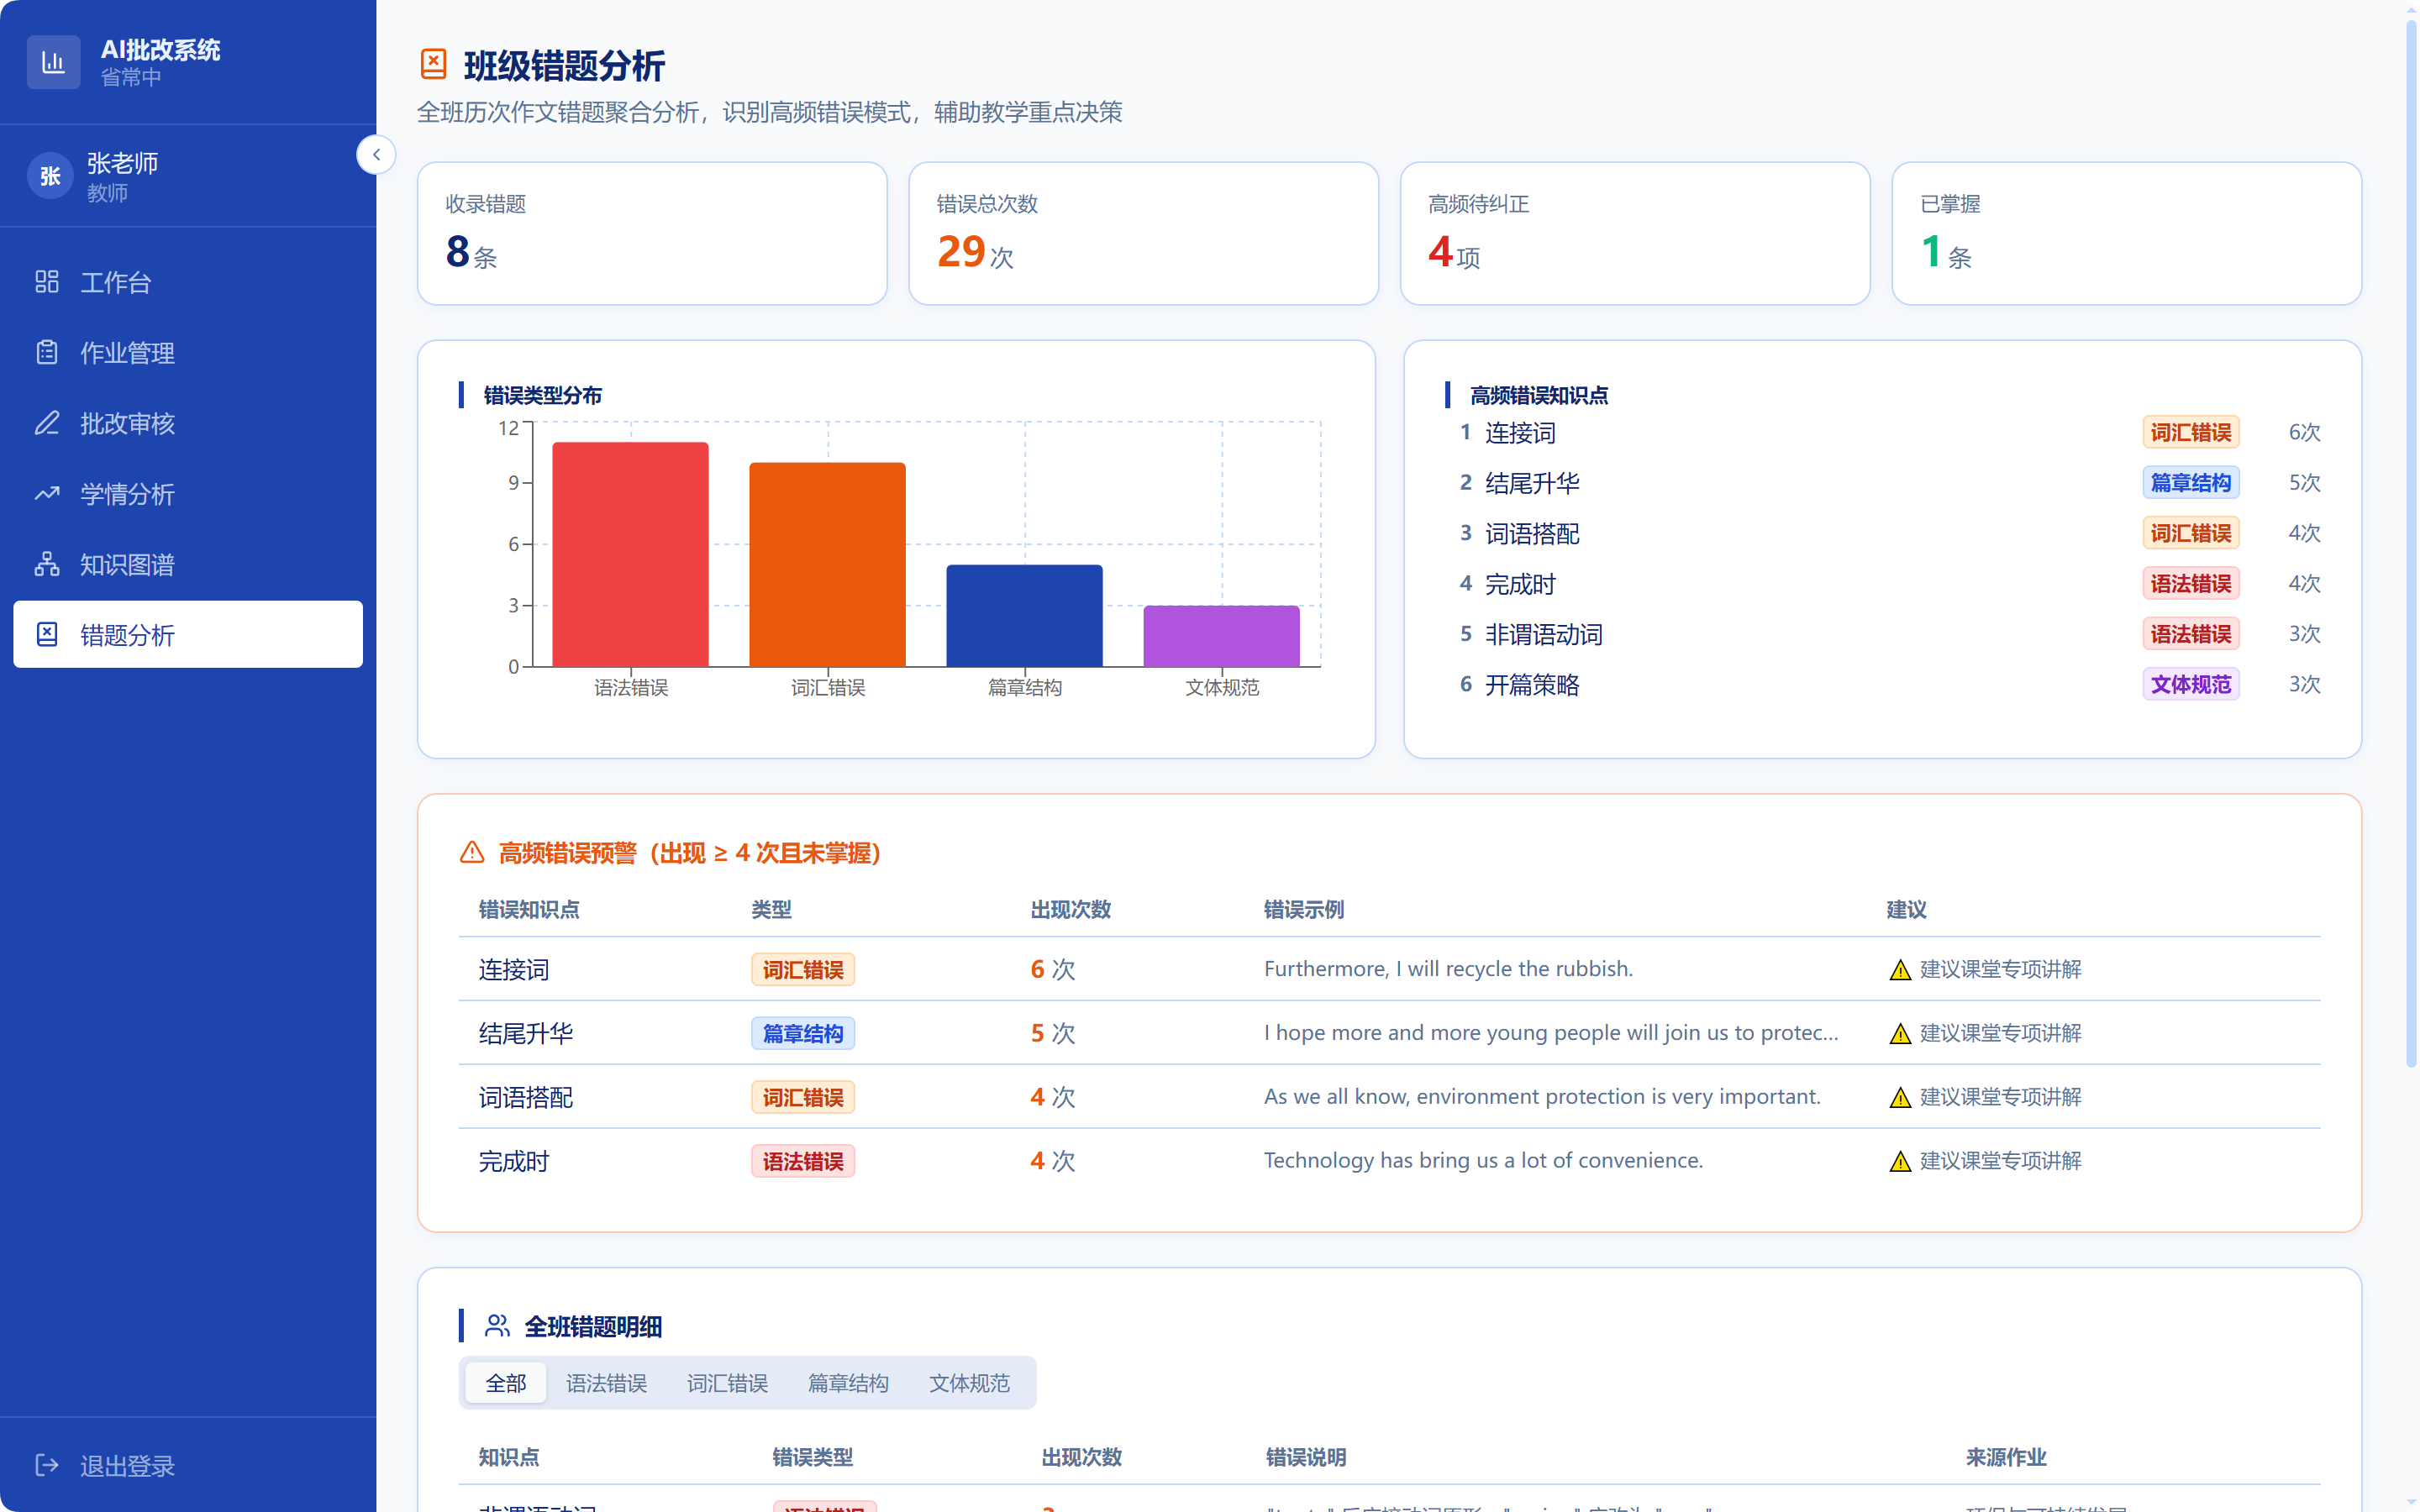Click the red 语法错误 bar in the chart

631,554
